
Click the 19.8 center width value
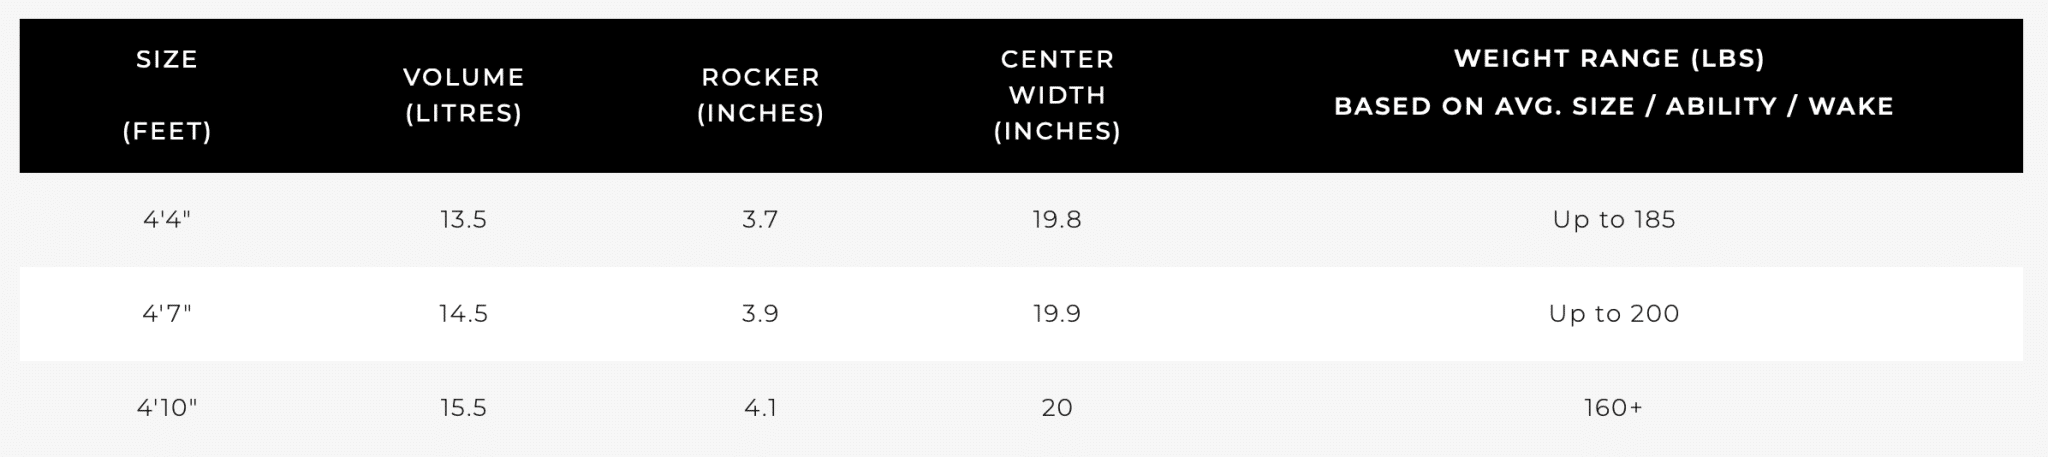1057,219
